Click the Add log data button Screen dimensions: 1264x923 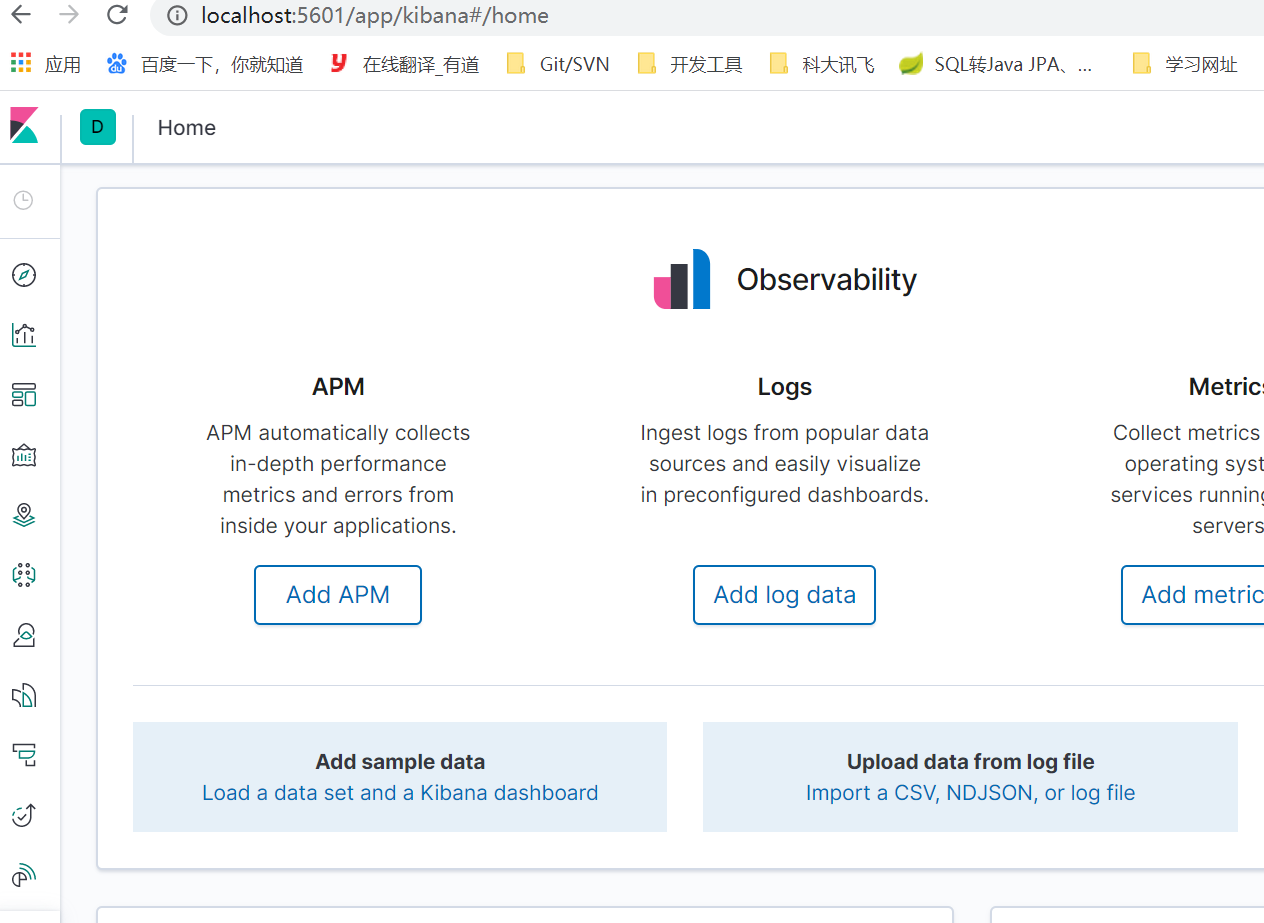tap(784, 595)
